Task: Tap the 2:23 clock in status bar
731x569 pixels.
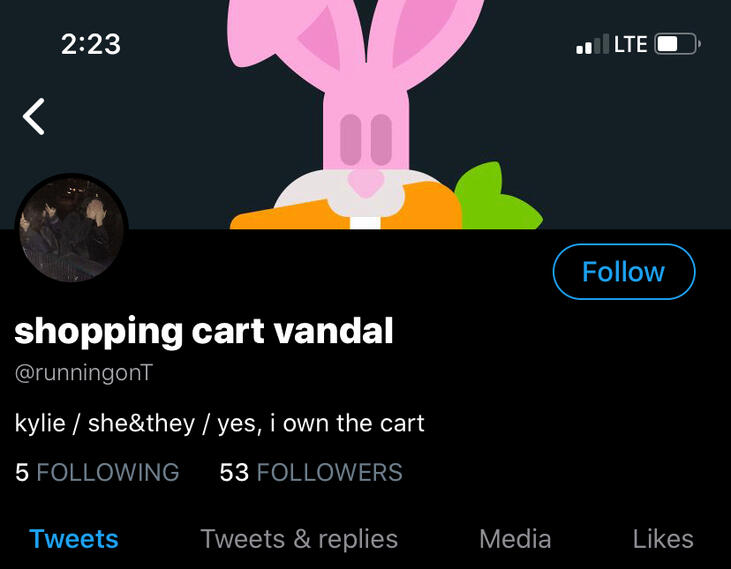Action: pos(90,44)
